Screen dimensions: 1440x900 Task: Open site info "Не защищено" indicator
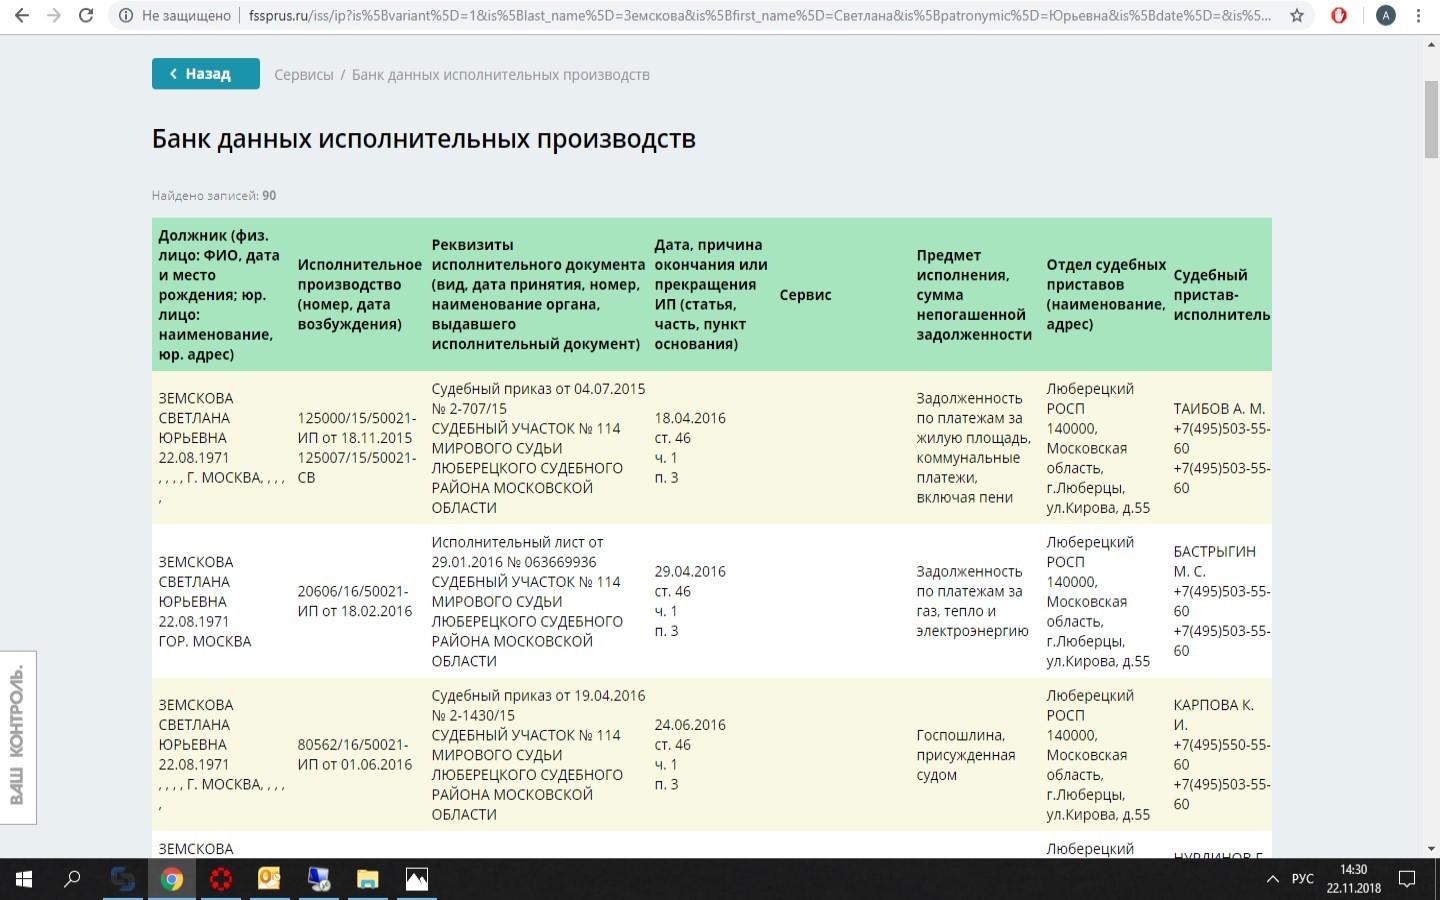(x=175, y=16)
